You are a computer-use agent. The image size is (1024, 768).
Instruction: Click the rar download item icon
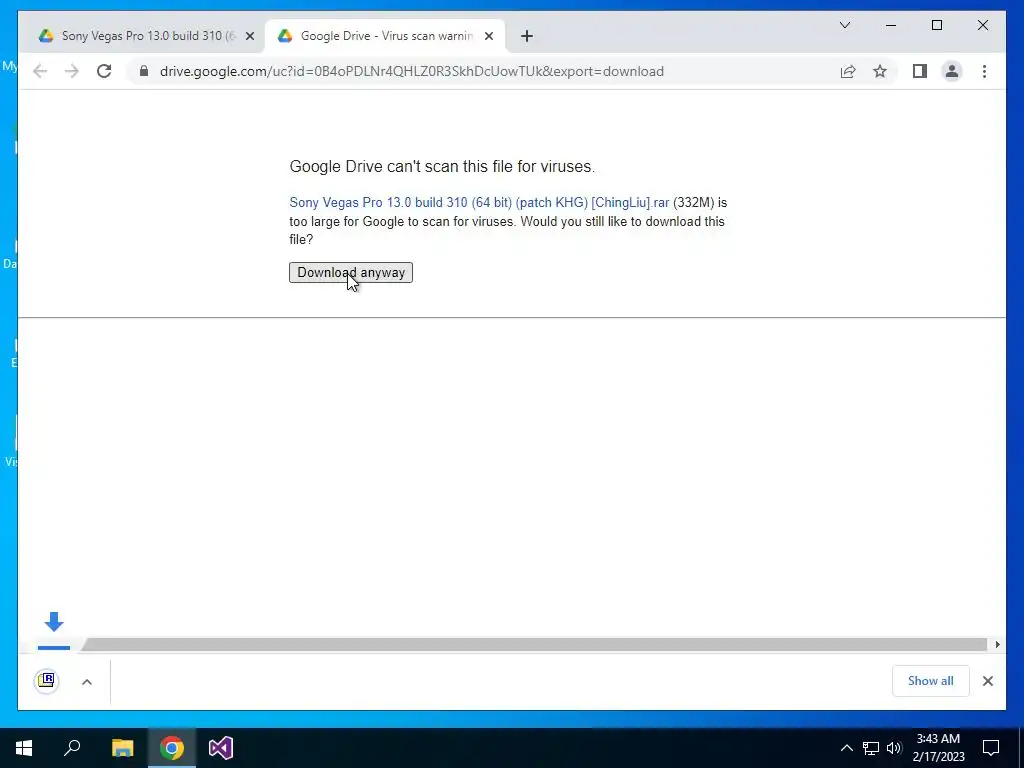46,681
